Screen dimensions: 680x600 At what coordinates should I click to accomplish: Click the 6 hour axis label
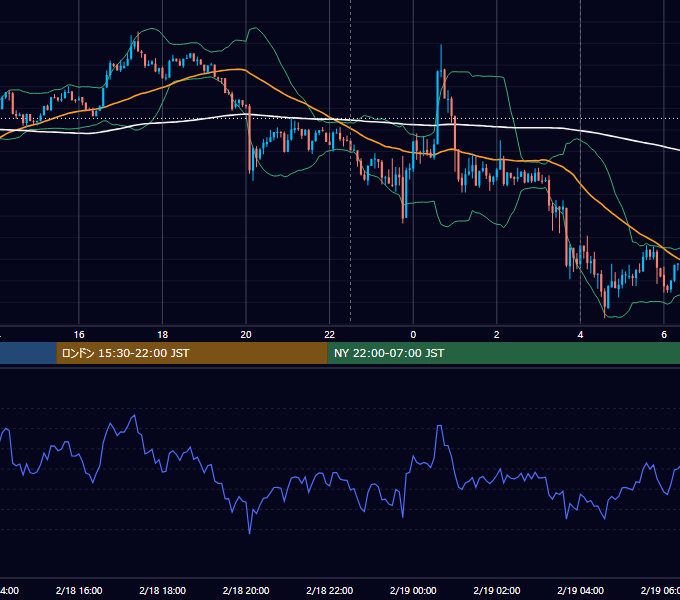click(664, 335)
